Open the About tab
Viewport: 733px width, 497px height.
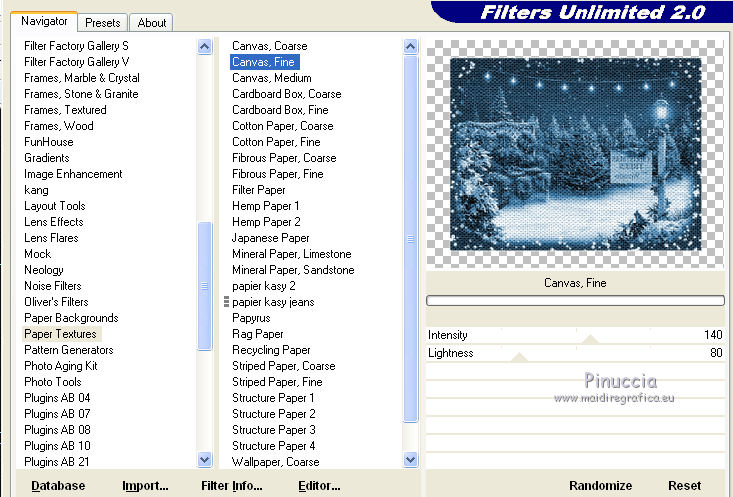coord(151,23)
